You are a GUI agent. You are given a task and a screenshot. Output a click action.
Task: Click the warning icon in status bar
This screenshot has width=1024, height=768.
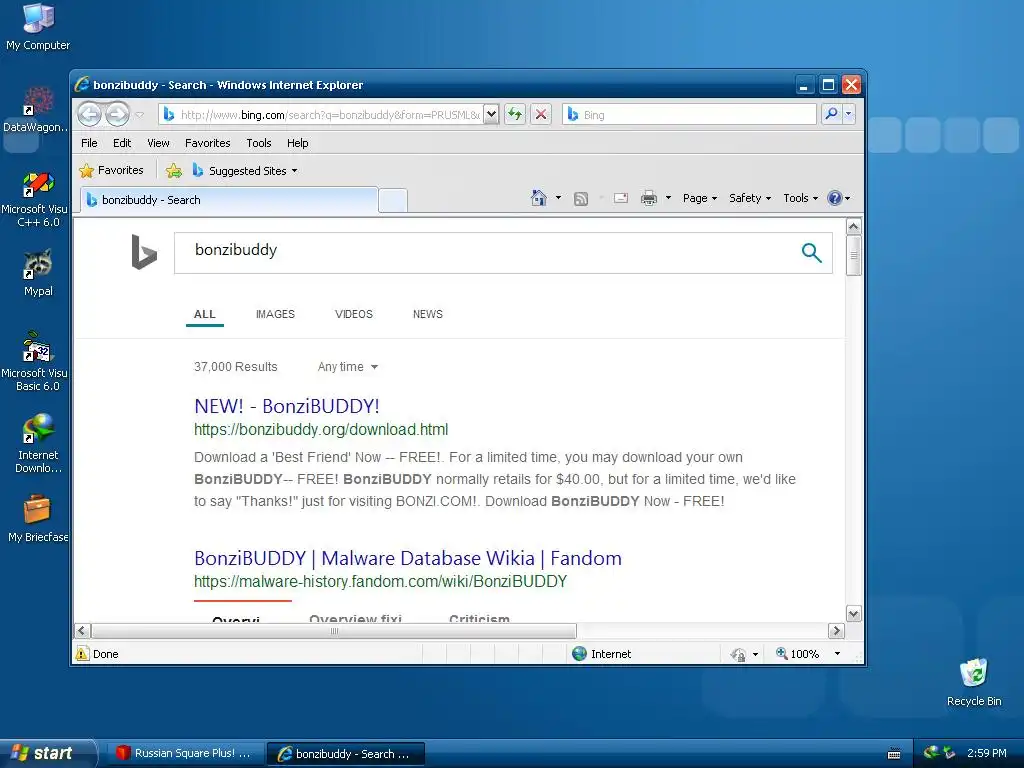click(x=82, y=654)
